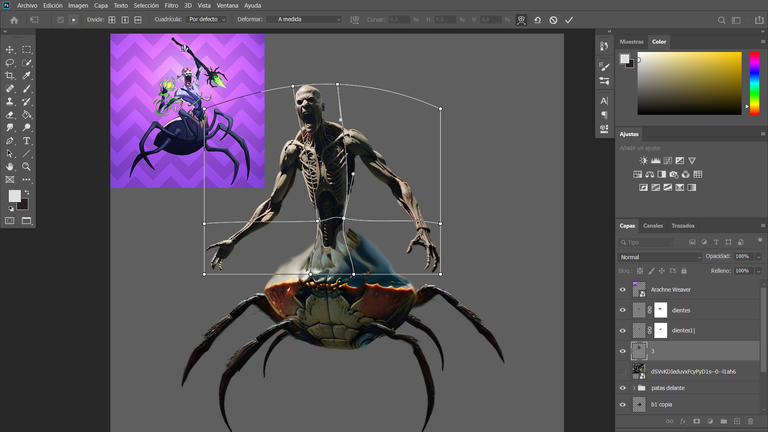Screen dimensions: 768x432
Task: Select the Rectangular Marquee tool
Action: pos(26,49)
